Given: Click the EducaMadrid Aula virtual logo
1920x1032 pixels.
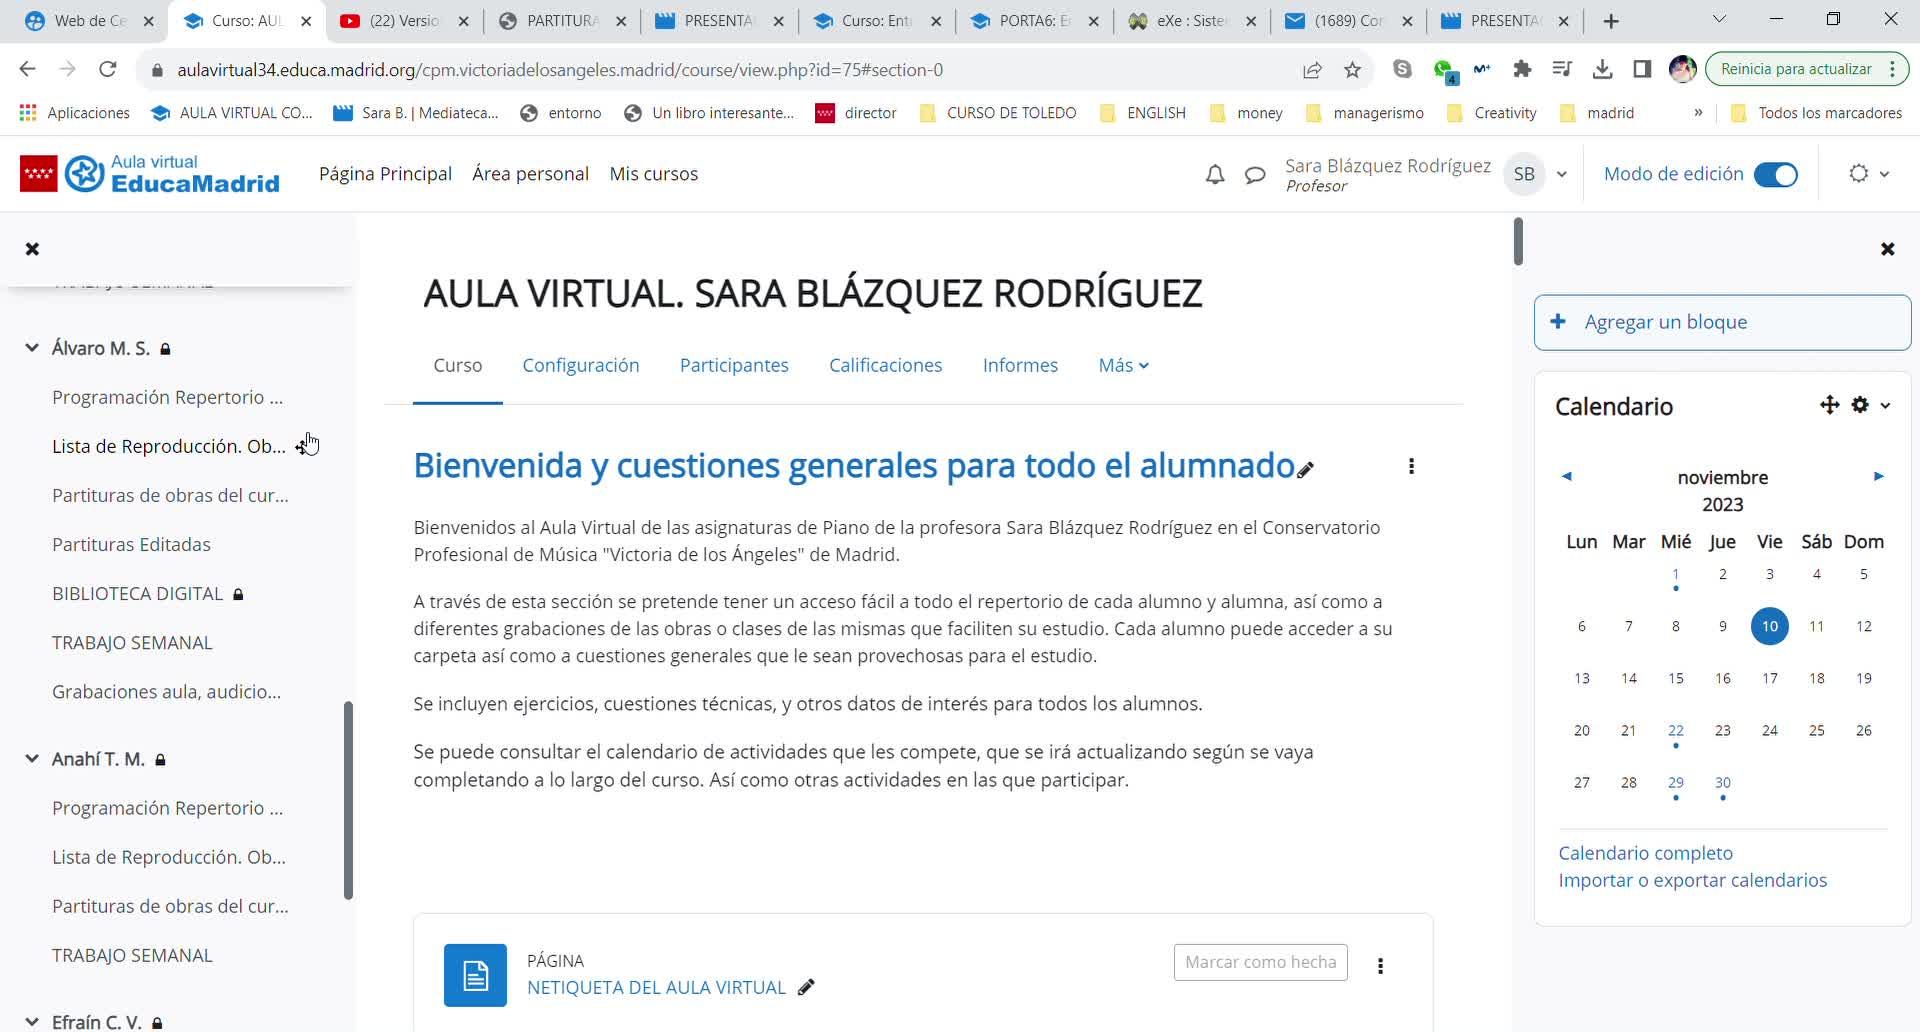Looking at the screenshot, I should click(x=150, y=174).
